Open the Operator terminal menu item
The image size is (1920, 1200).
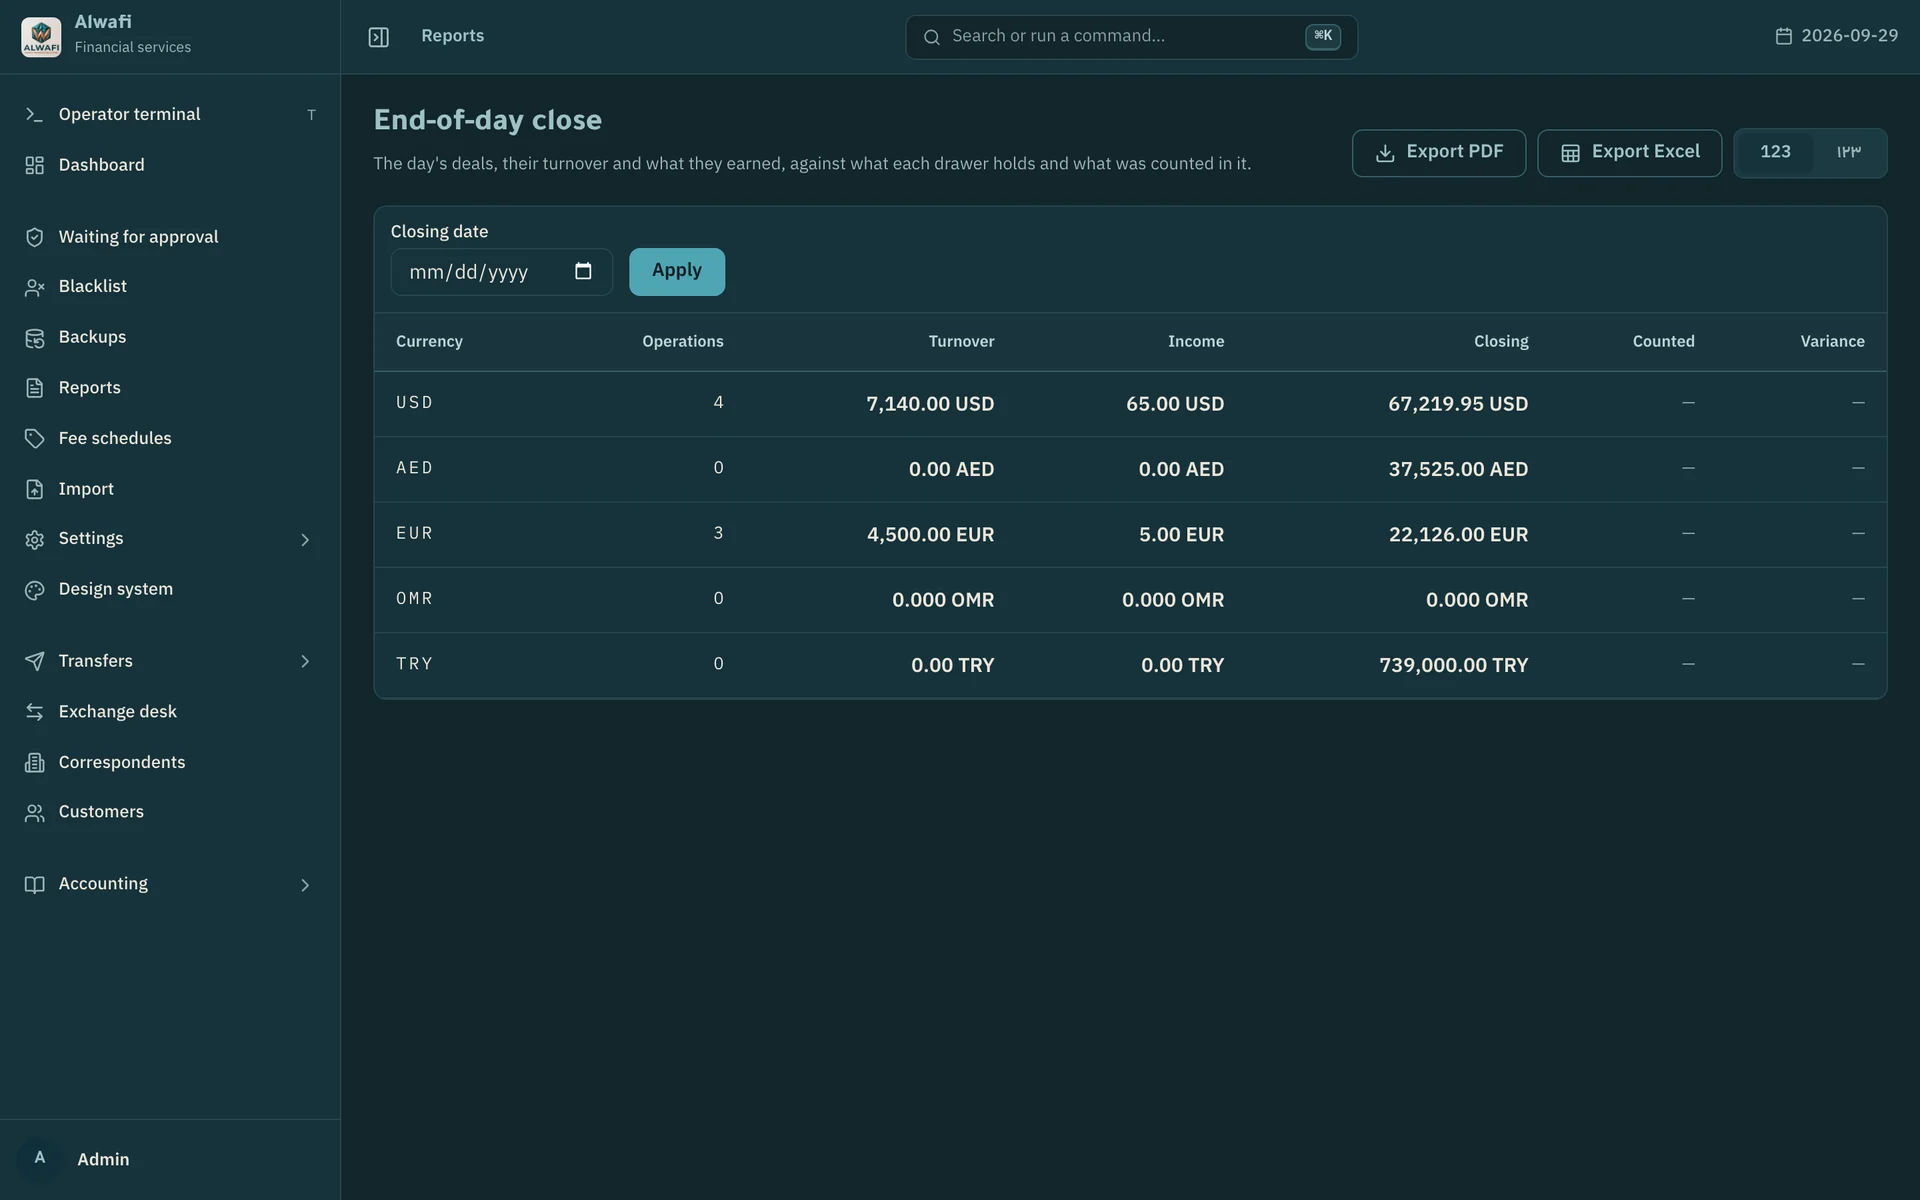(x=170, y=115)
